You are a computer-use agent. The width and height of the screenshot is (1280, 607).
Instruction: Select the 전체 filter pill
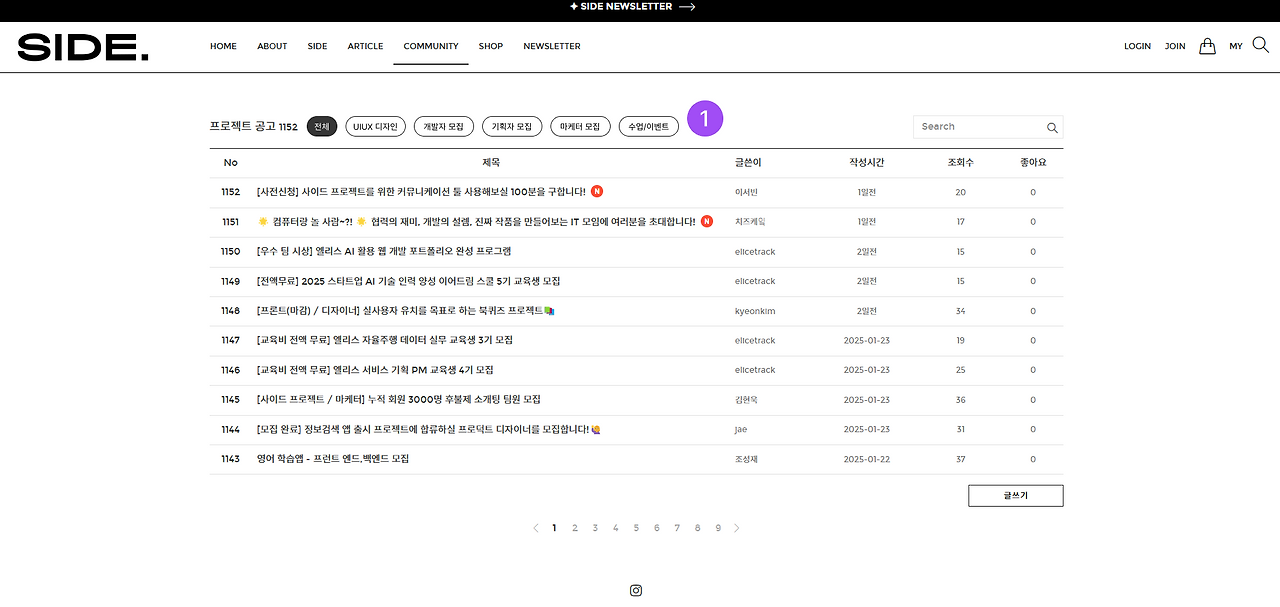pos(321,126)
